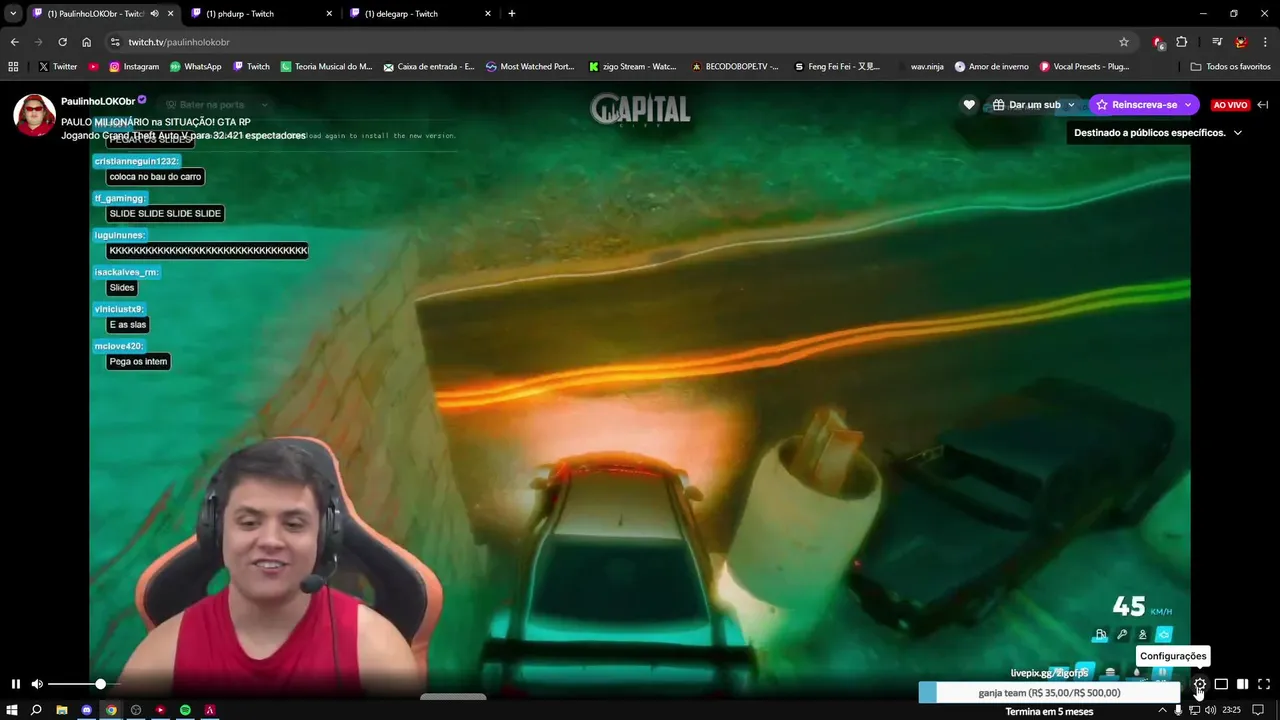Open the Most Watched Port... bookmark
The image size is (1280, 720).
(530, 67)
